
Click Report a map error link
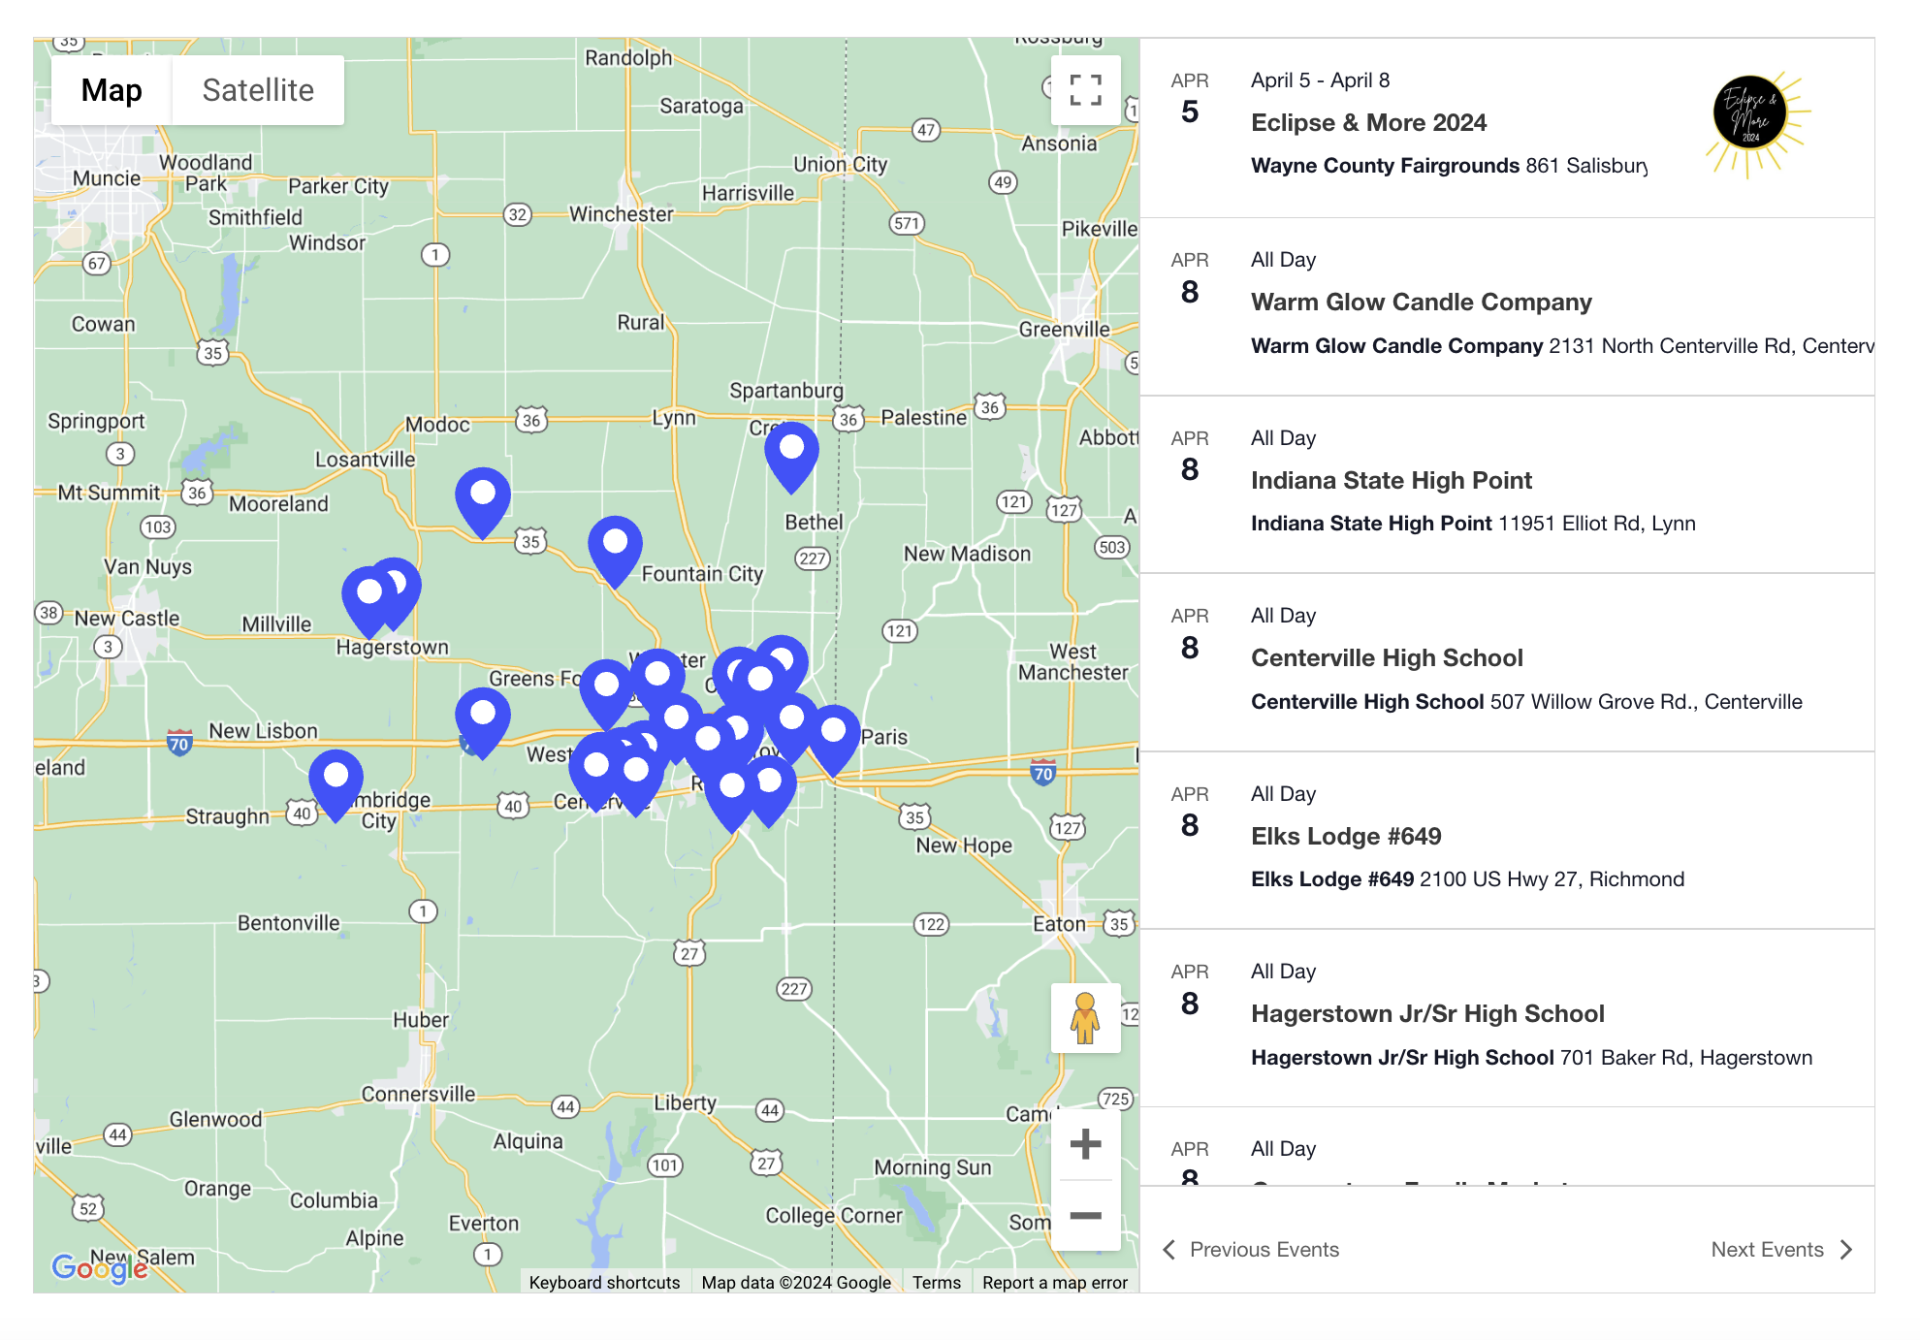pyautogui.click(x=1054, y=1283)
